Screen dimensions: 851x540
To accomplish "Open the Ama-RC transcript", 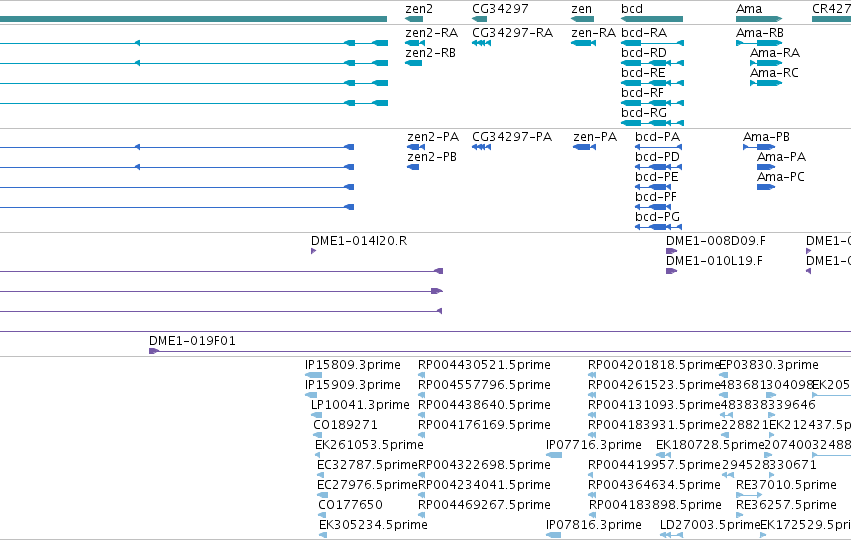I will 774,73.
